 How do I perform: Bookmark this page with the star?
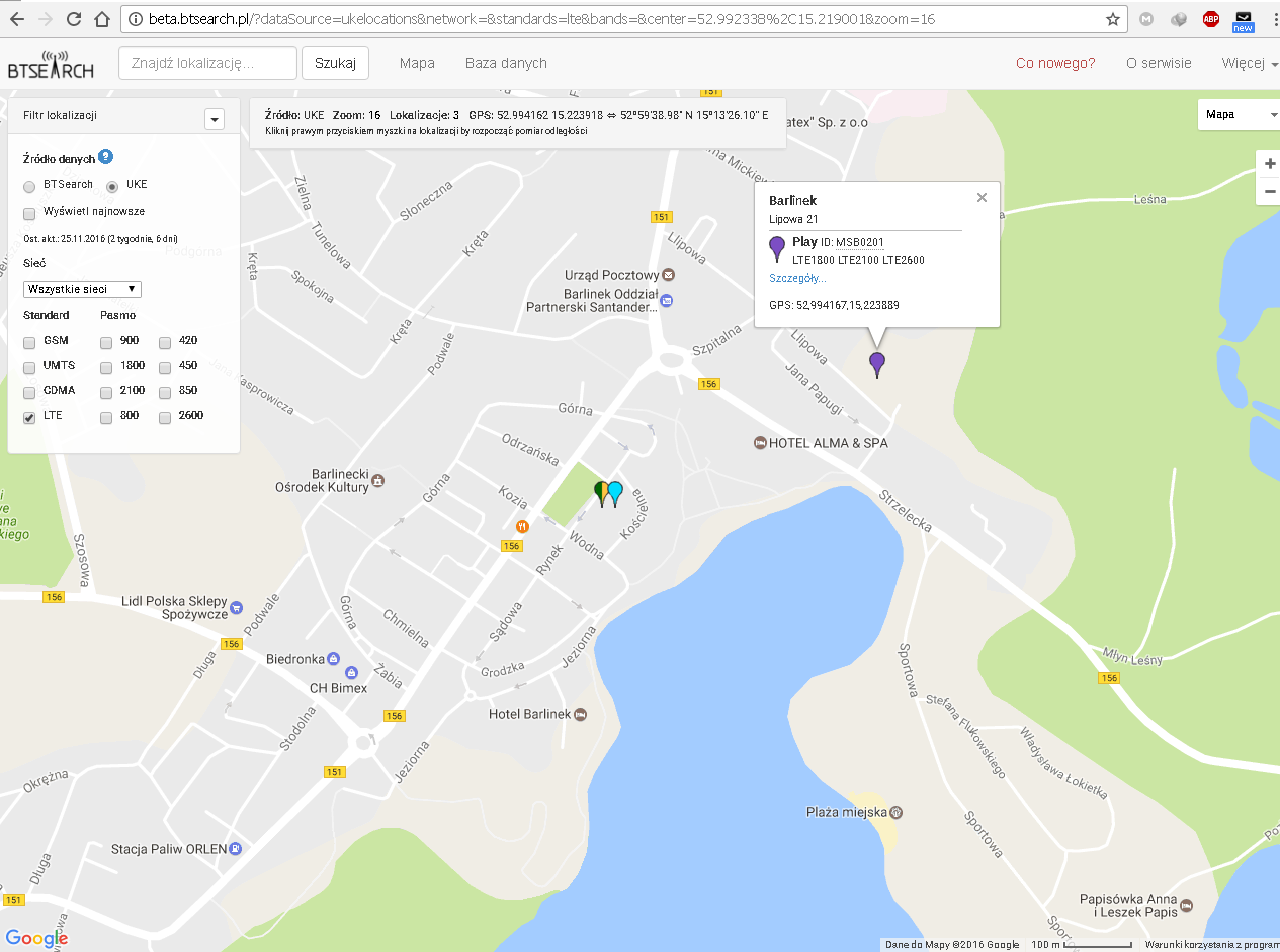click(1113, 19)
